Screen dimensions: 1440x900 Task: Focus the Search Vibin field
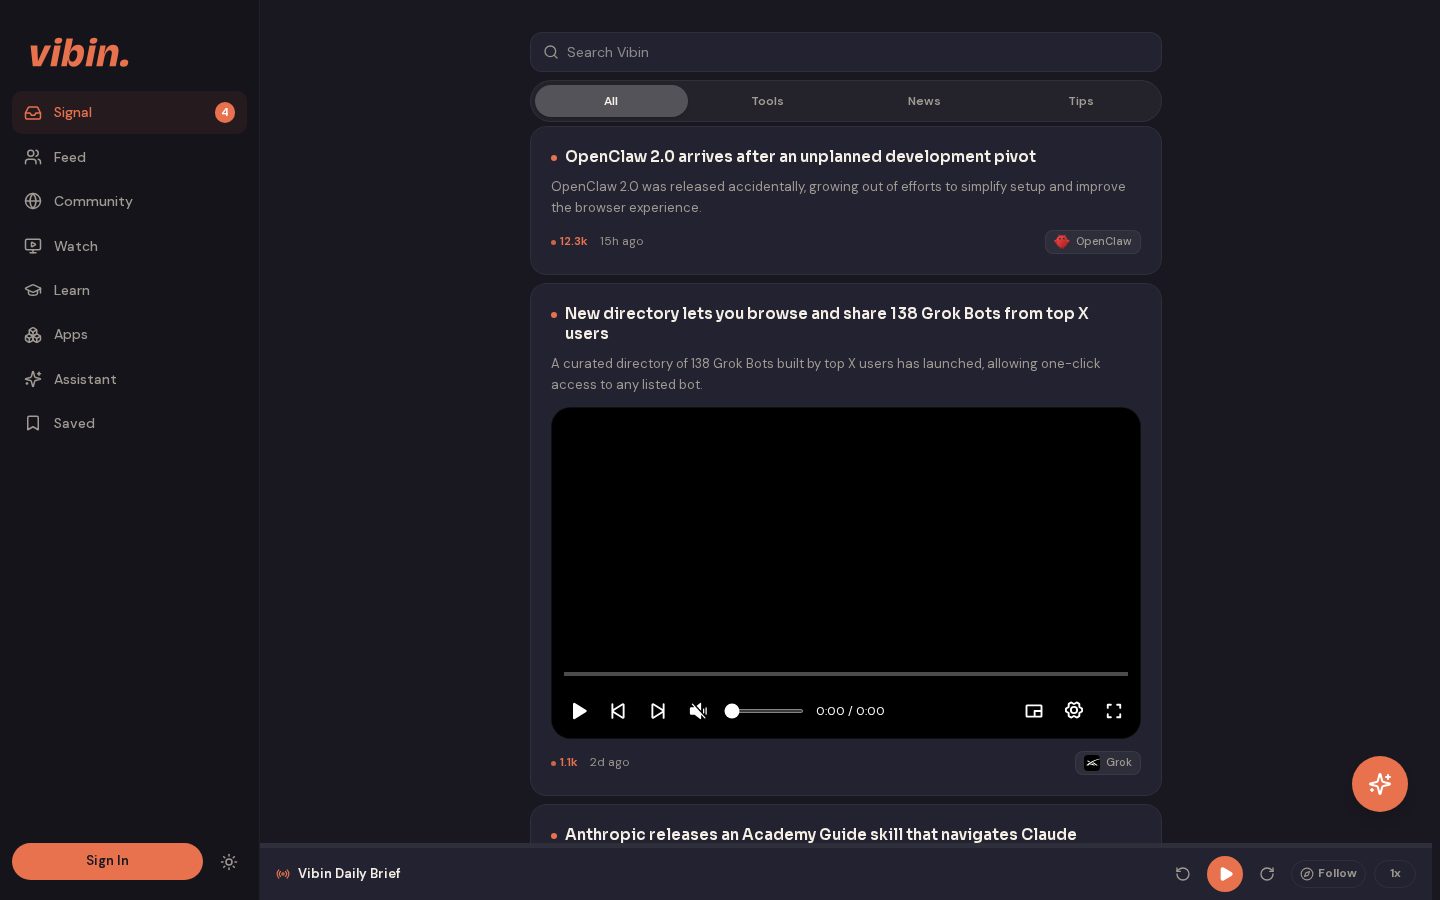pyautogui.click(x=846, y=52)
